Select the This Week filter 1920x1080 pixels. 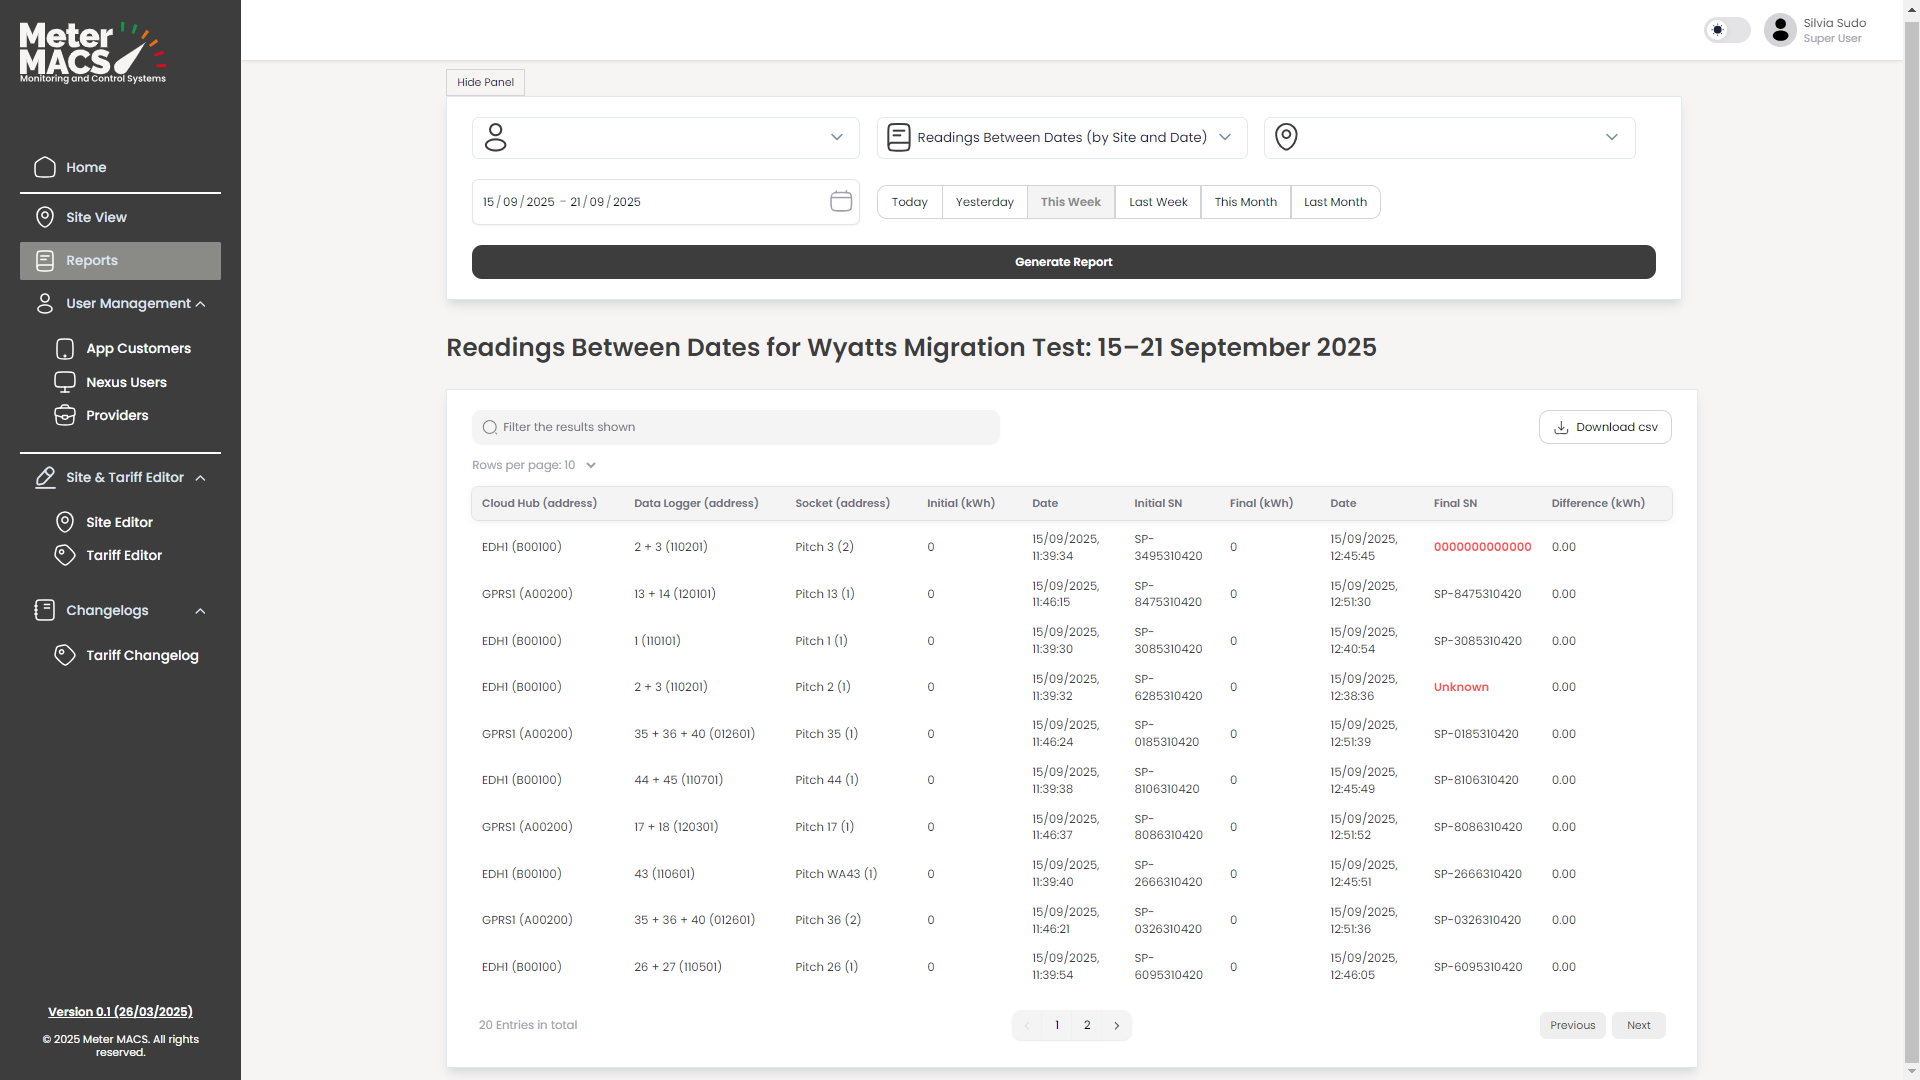pyautogui.click(x=1070, y=201)
